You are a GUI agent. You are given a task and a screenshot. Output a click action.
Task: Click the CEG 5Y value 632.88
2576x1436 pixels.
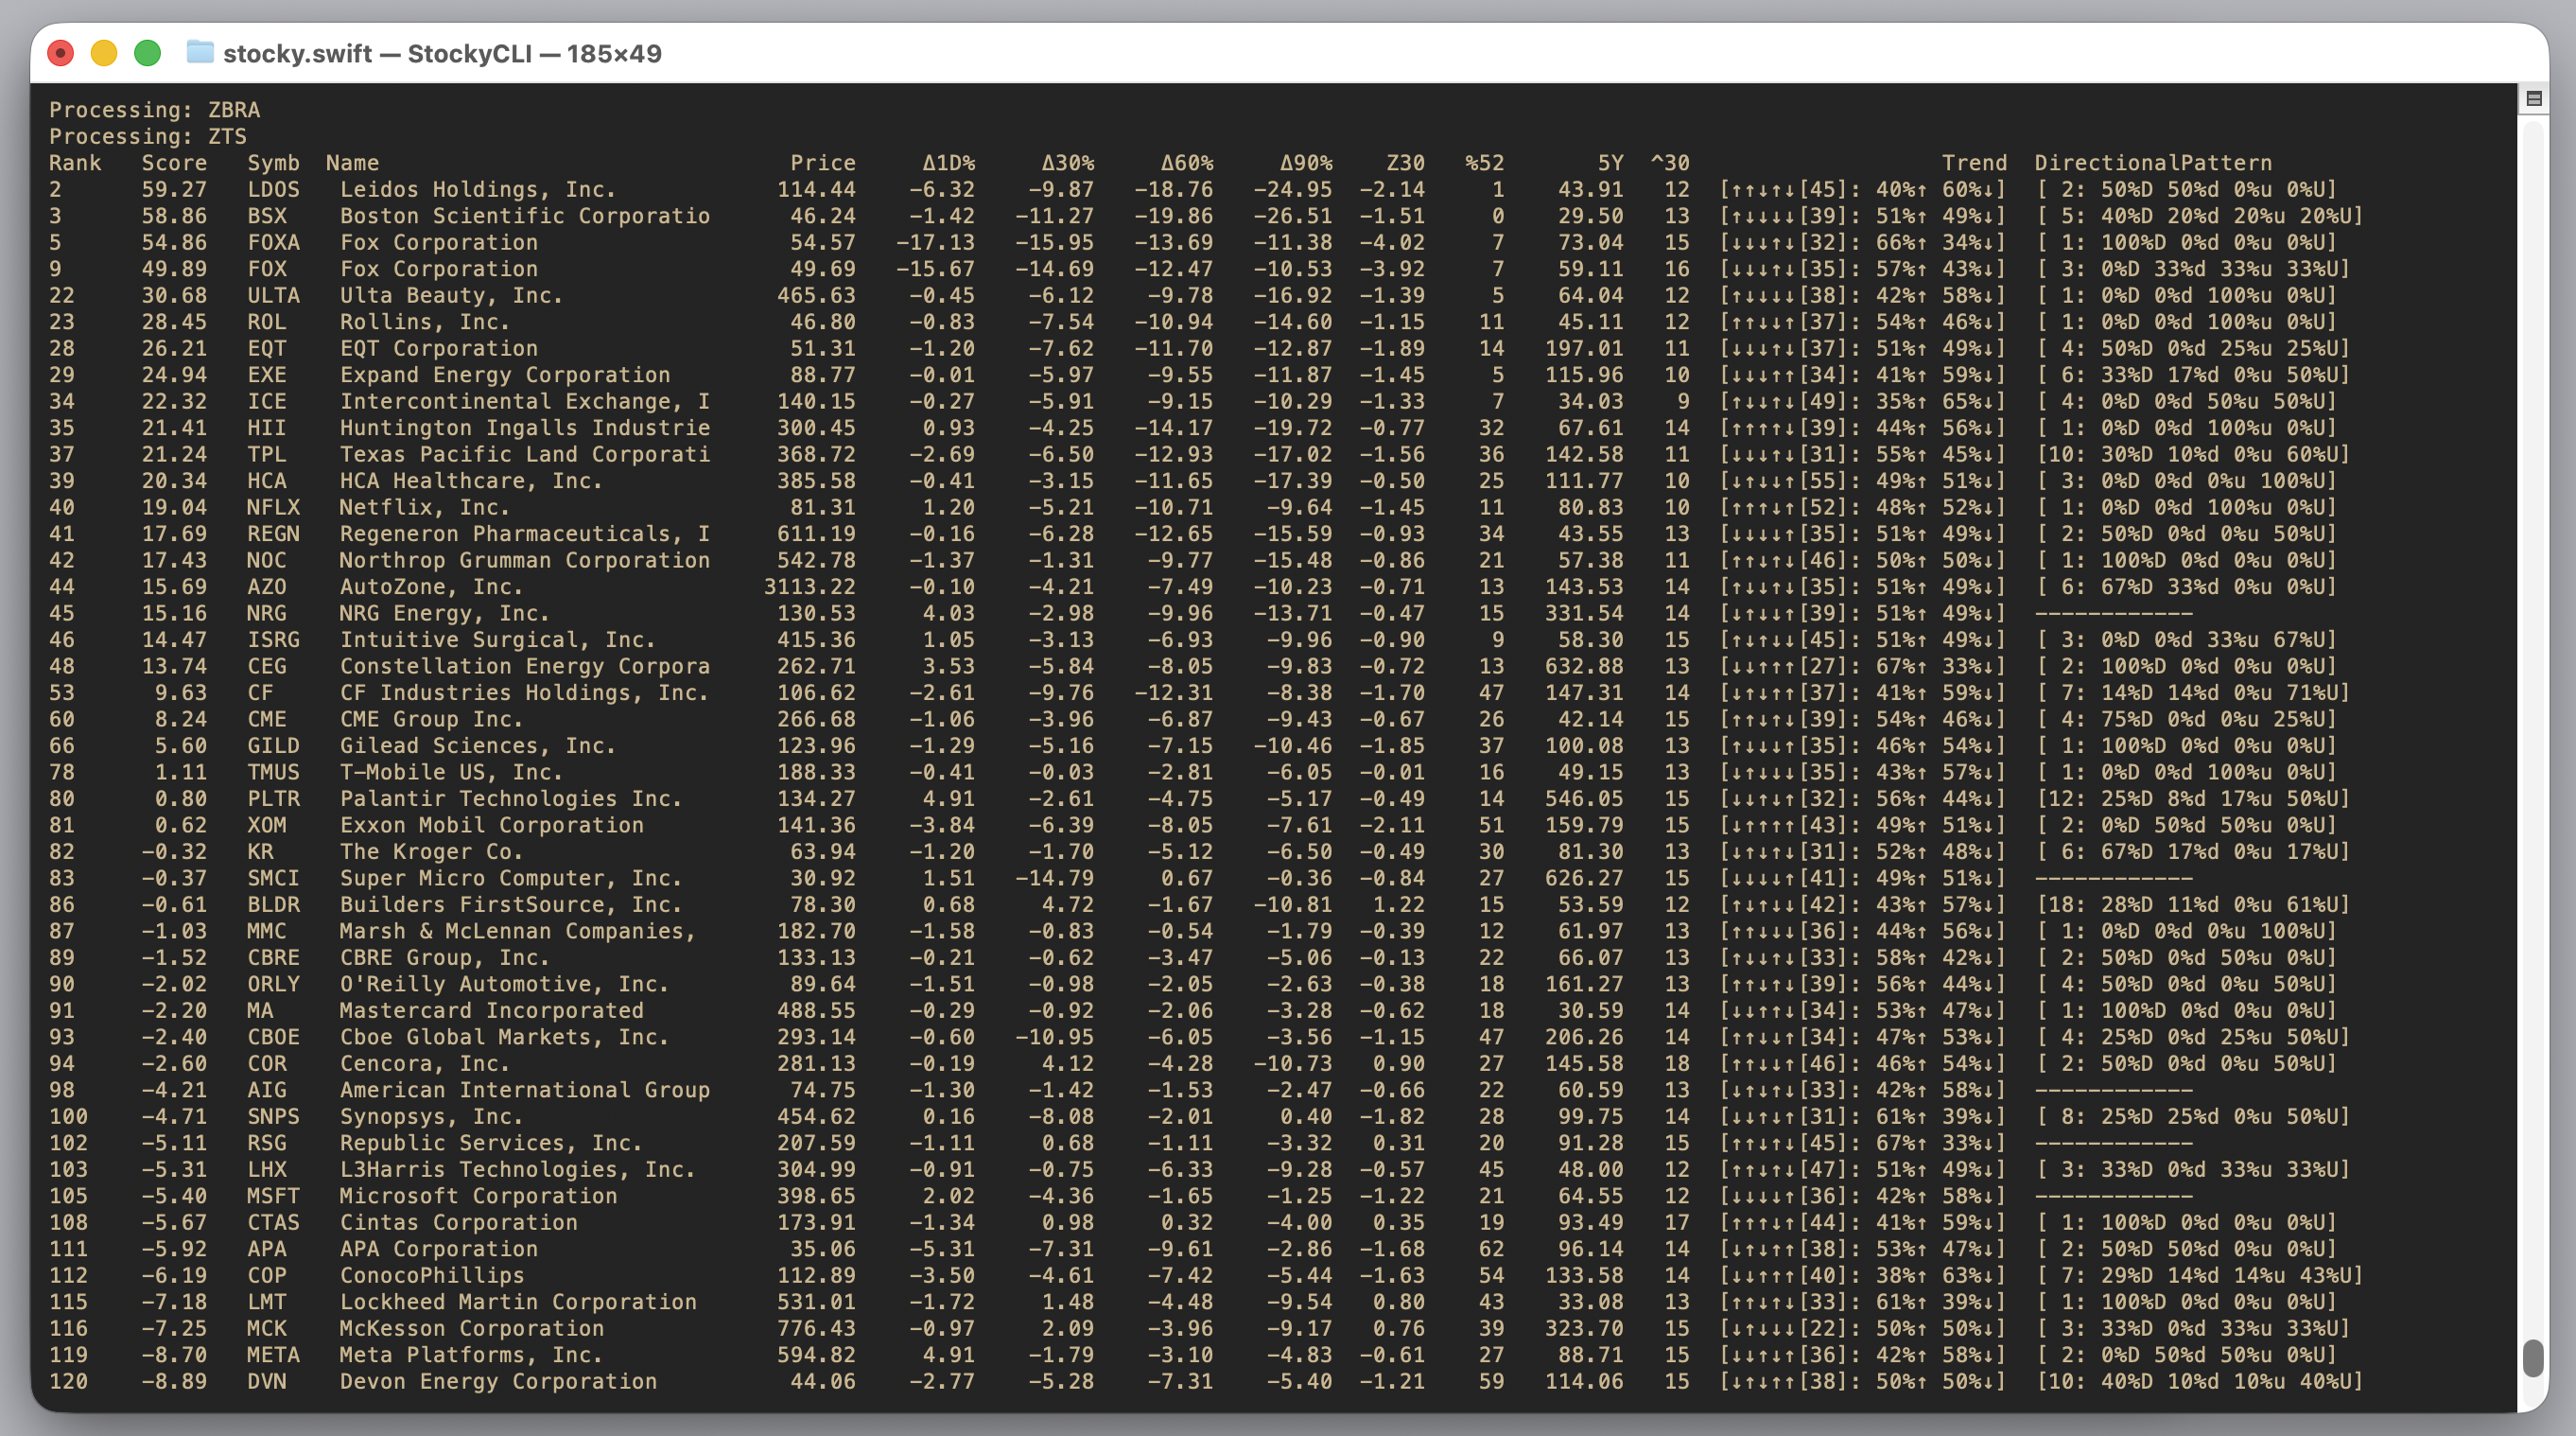(x=1584, y=666)
